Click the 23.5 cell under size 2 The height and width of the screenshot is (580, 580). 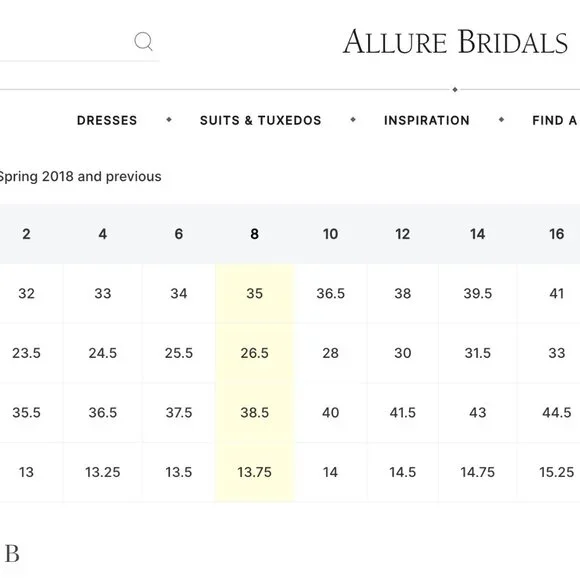(26, 353)
